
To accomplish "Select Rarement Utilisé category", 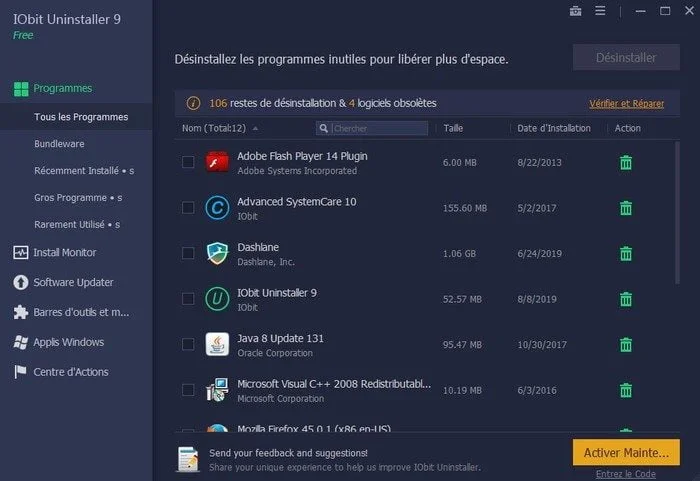I will click(x=77, y=224).
